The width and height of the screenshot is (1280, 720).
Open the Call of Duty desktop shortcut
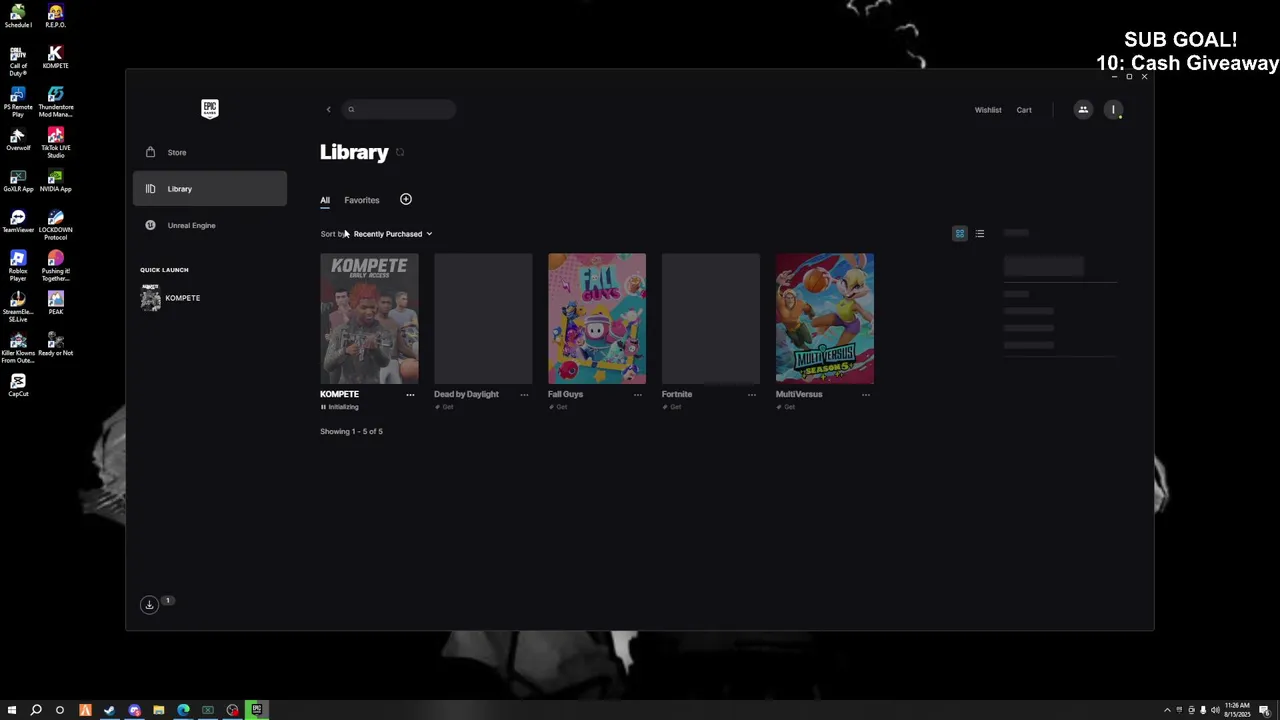(18, 61)
